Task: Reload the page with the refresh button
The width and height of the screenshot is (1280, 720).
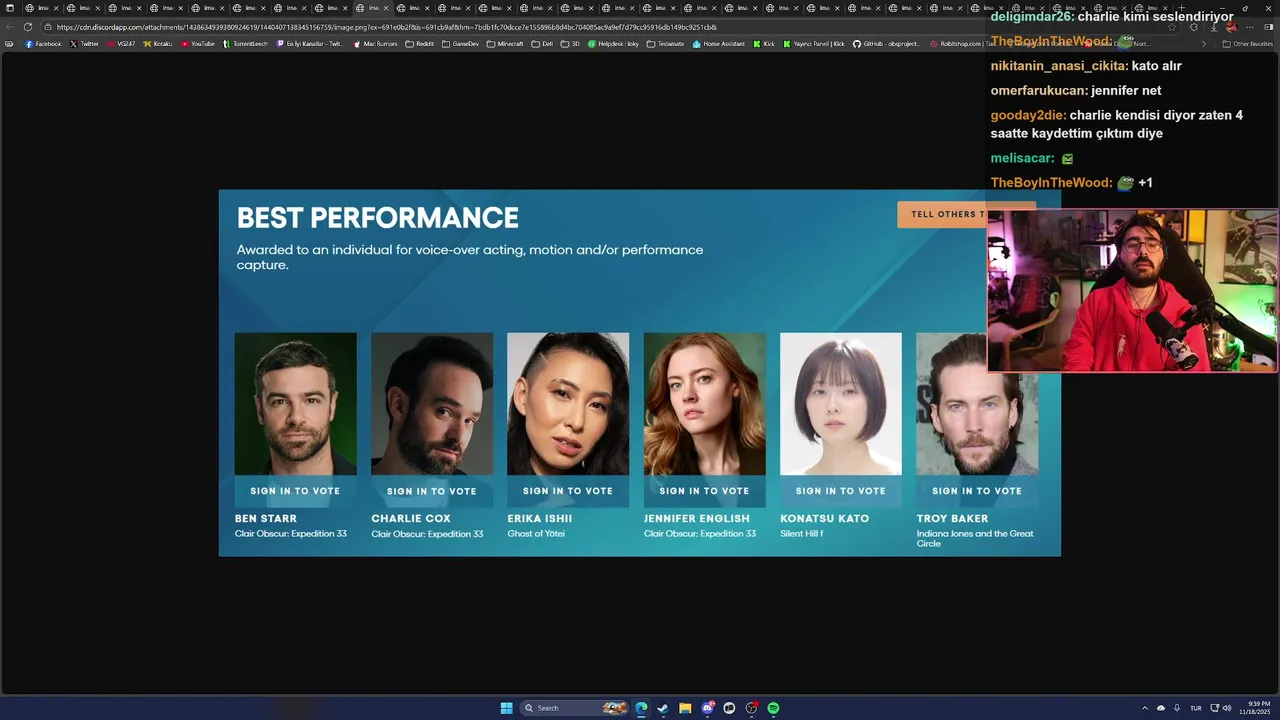Action: (x=28, y=27)
